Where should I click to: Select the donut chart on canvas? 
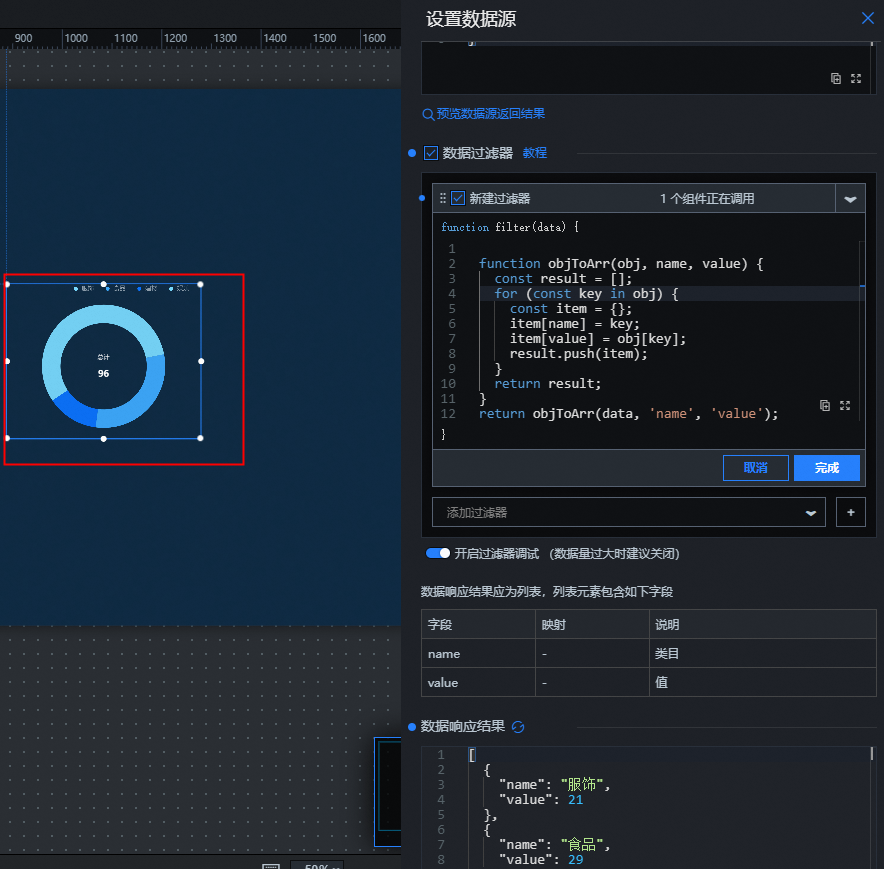(x=104, y=366)
